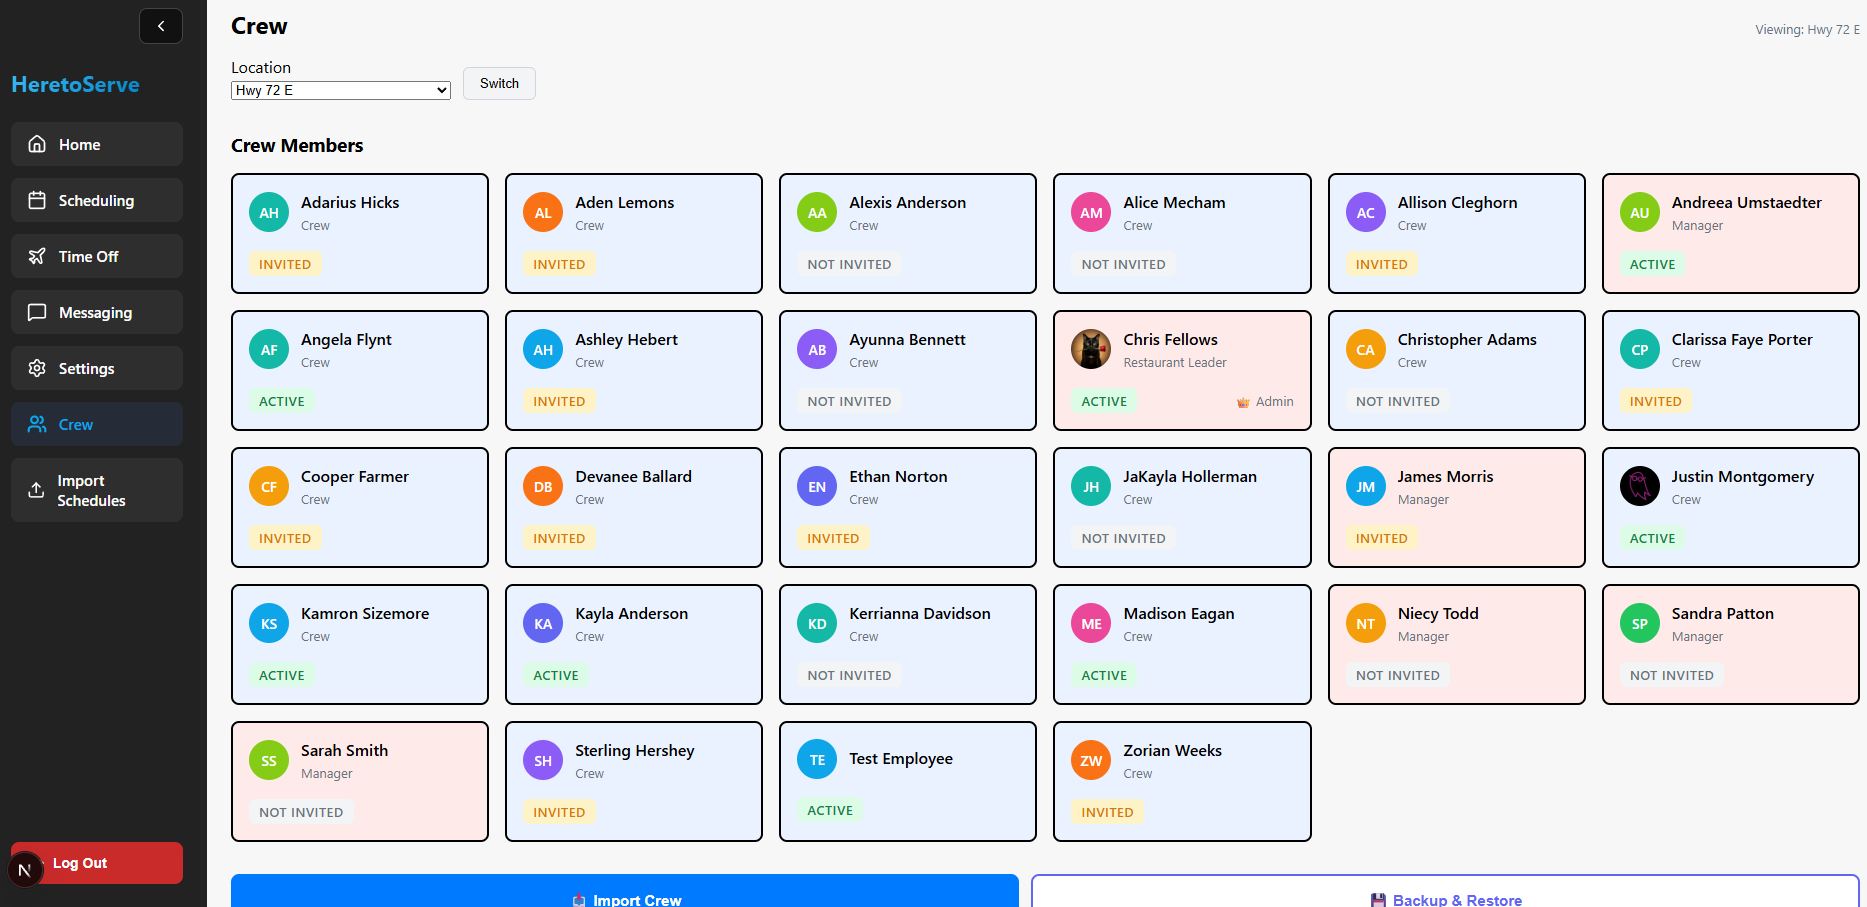The height and width of the screenshot is (907, 1867).
Task: Go to Scheduling in the sidebar menu
Action: click(x=97, y=200)
